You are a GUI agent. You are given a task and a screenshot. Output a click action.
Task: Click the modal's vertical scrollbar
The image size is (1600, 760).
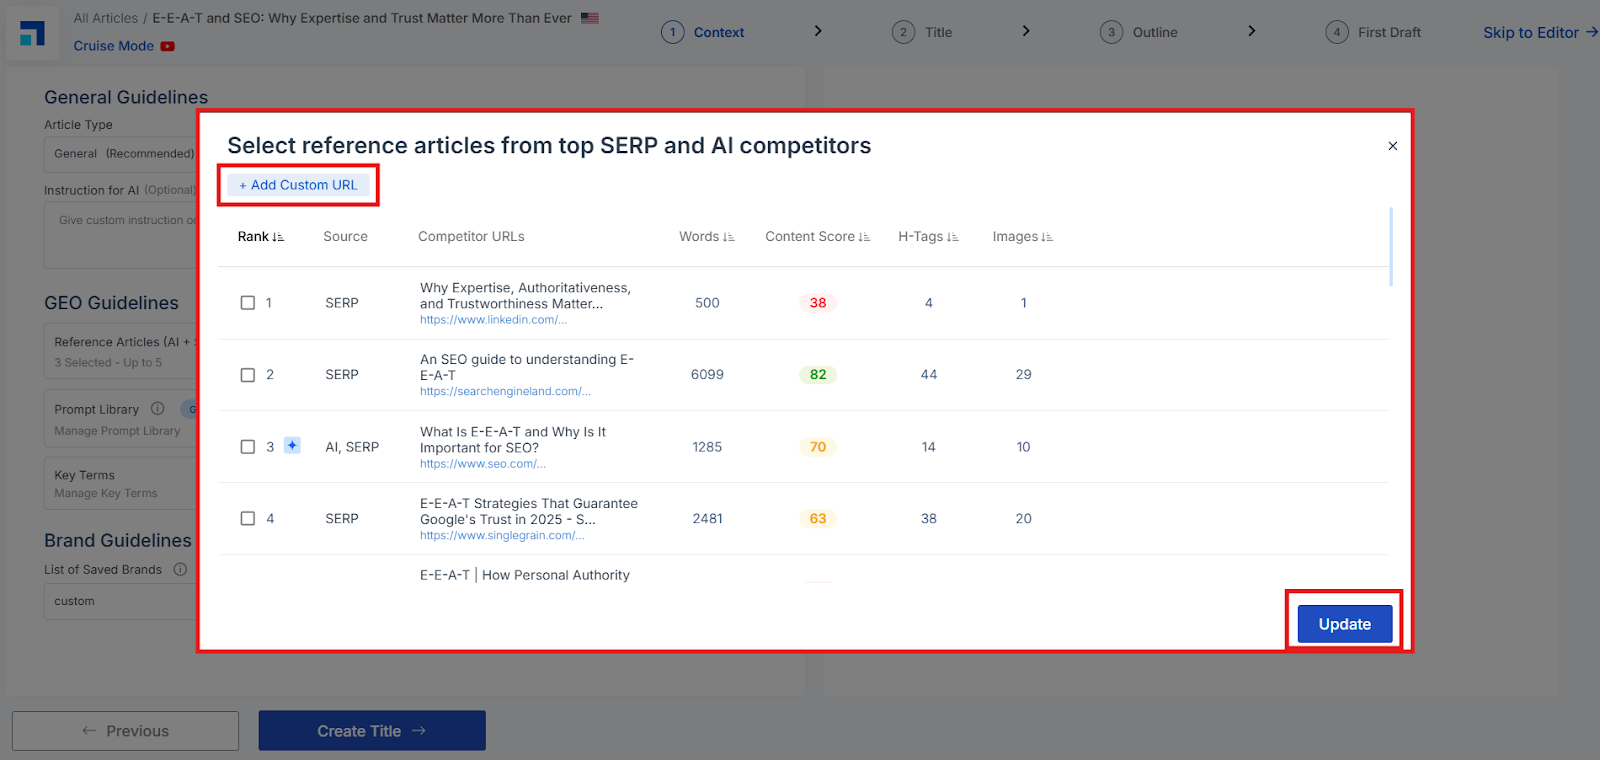click(x=1391, y=247)
